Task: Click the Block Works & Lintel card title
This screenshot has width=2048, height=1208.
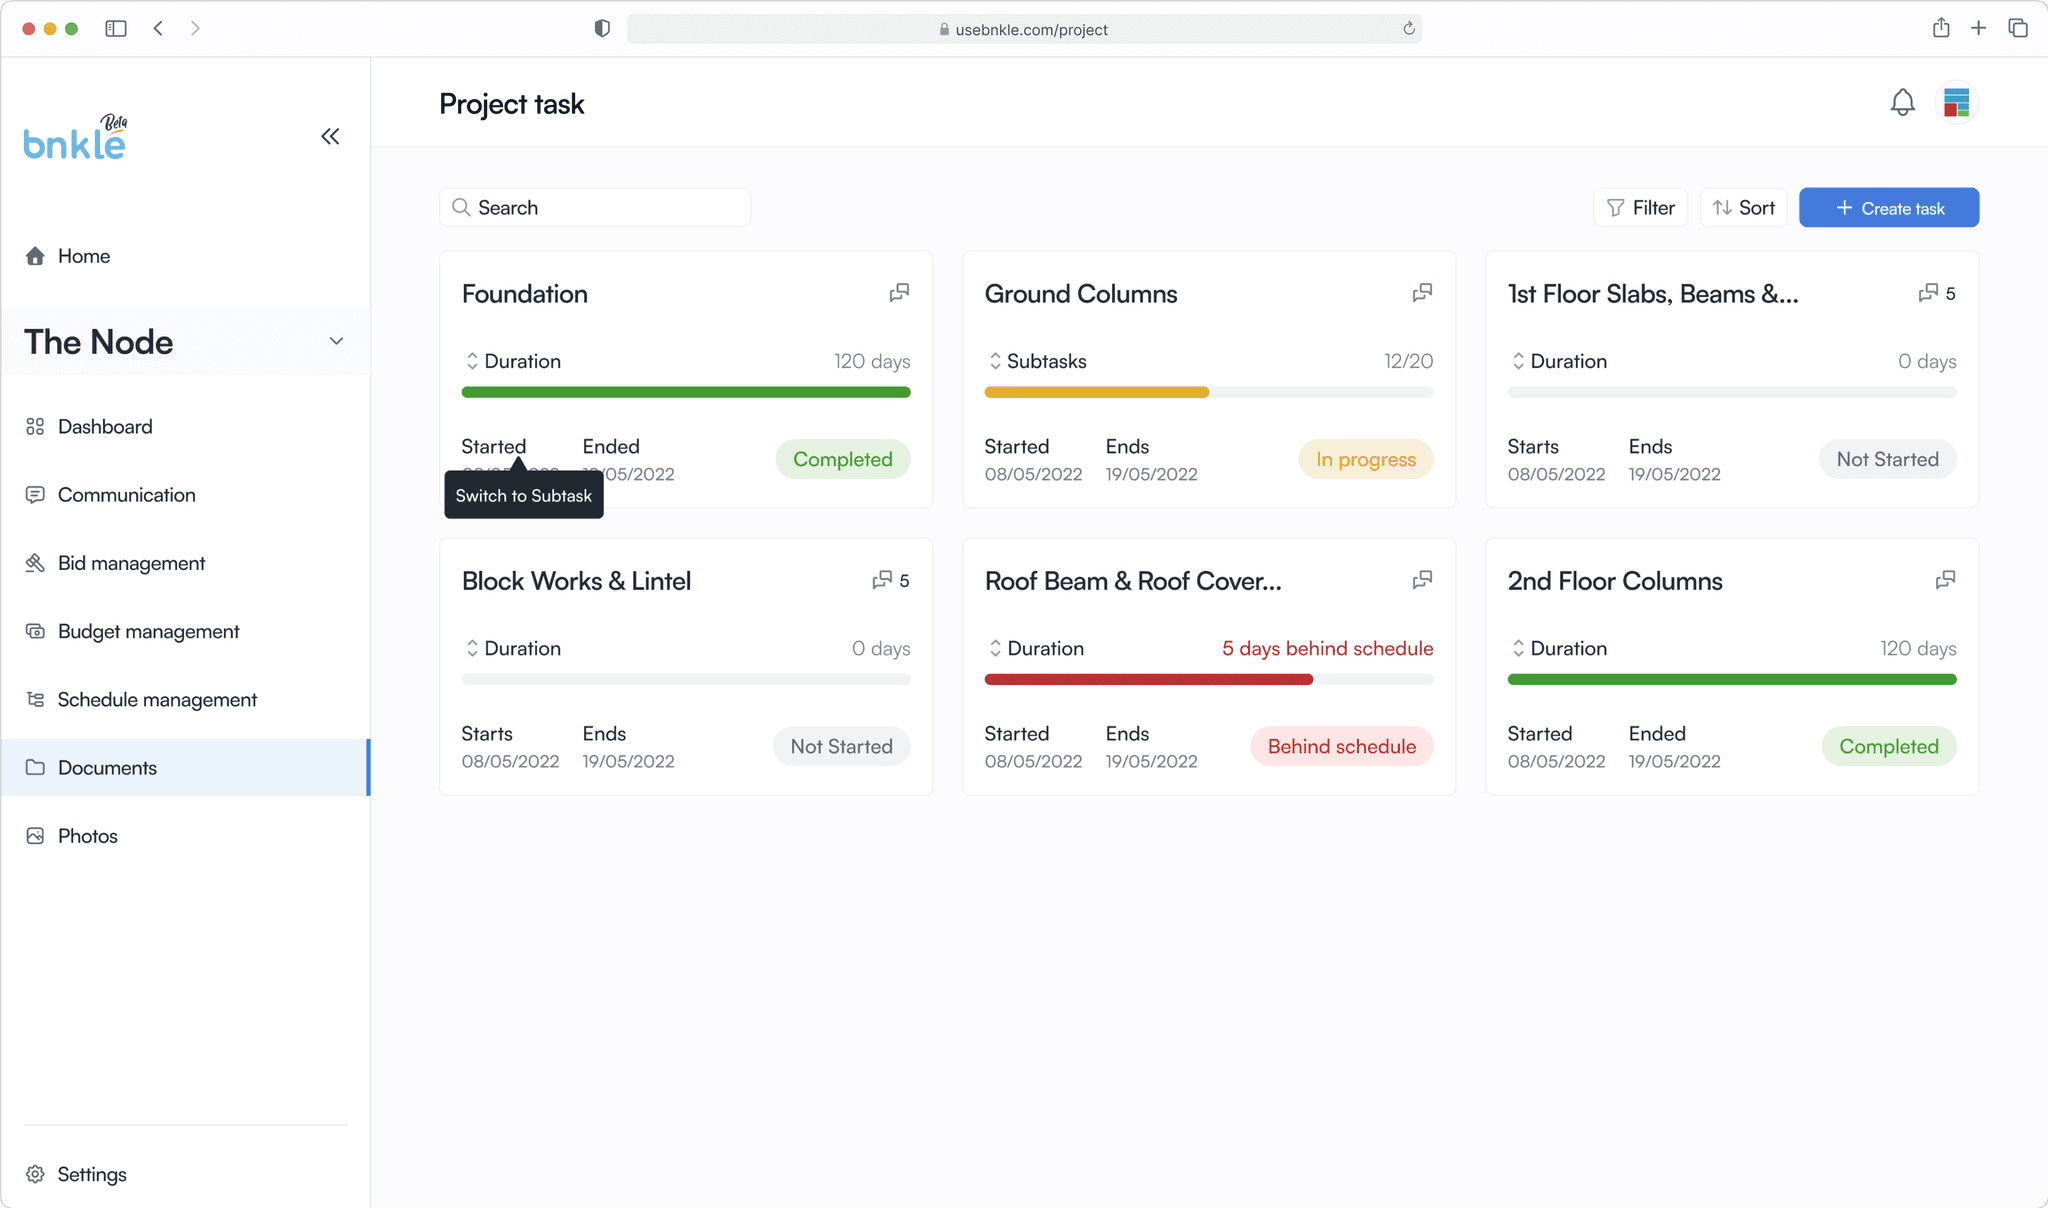Action: 576,581
